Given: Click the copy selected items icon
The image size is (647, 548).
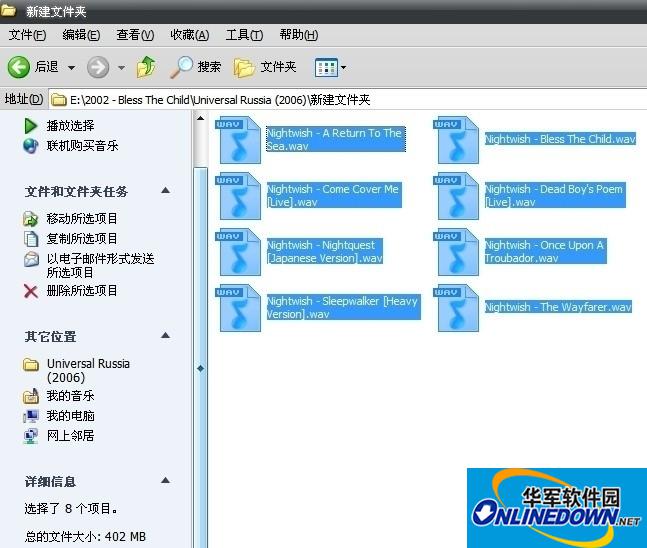Looking at the screenshot, I should 31,239.
